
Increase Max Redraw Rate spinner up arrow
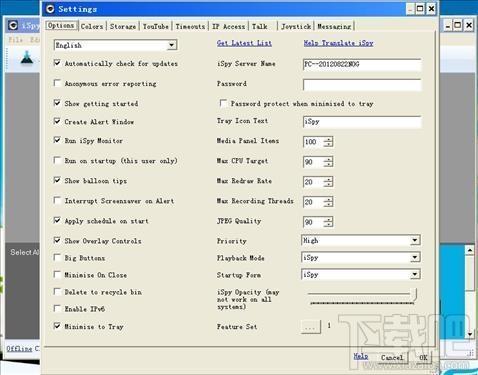(x=328, y=179)
